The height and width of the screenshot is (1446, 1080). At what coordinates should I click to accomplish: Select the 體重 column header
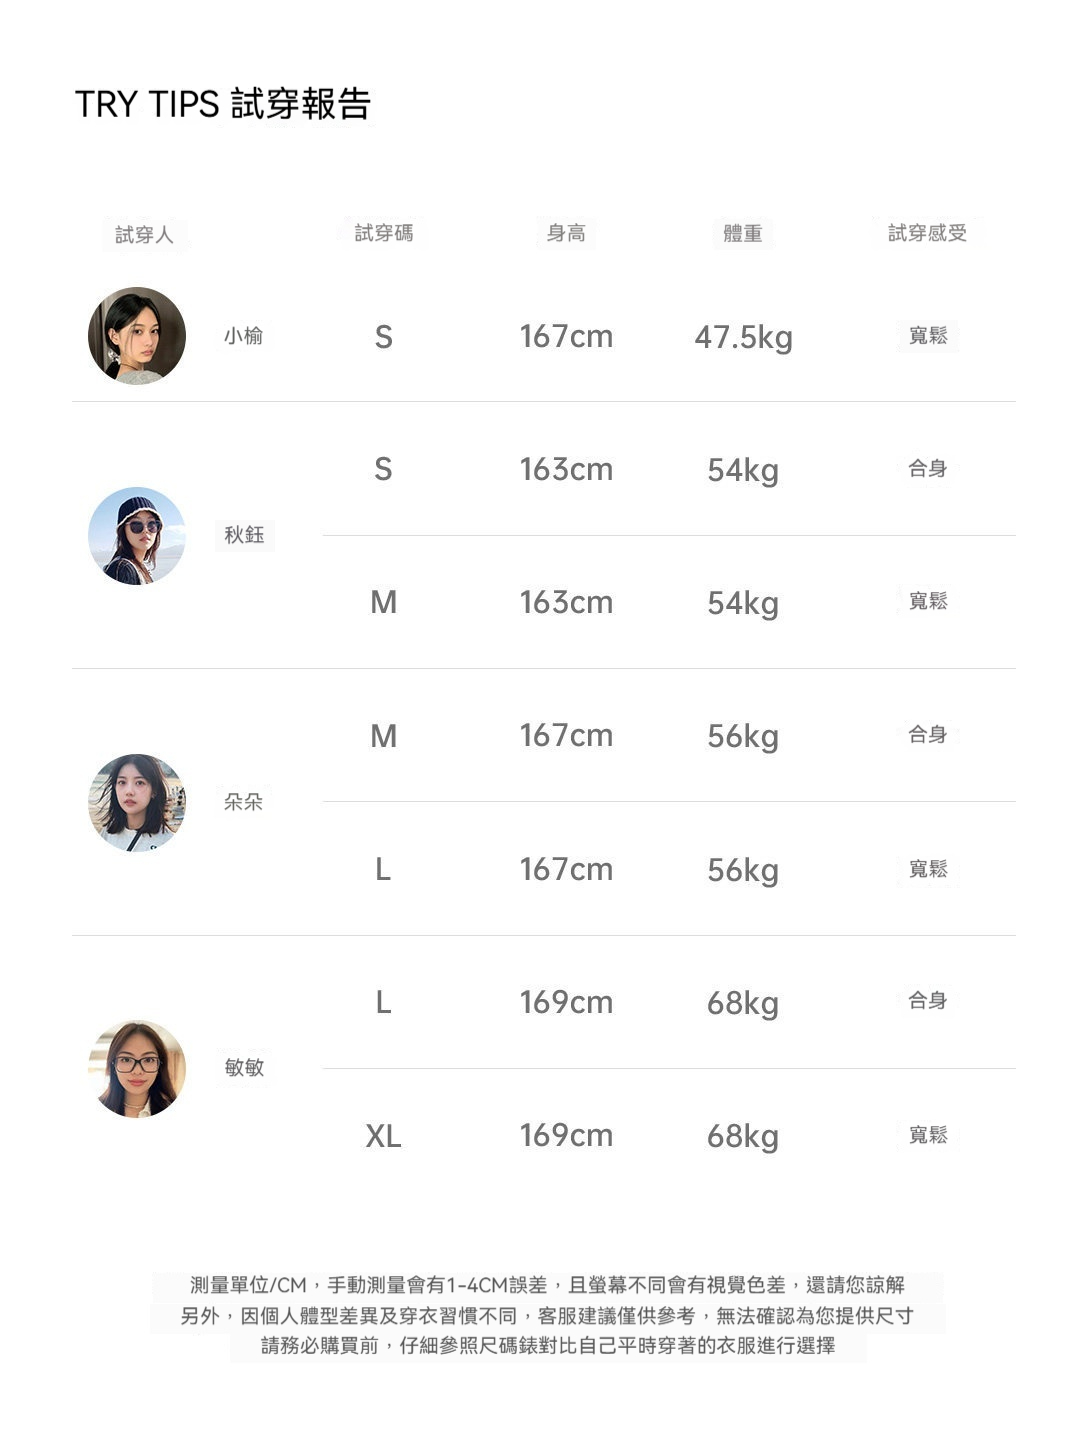pyautogui.click(x=743, y=233)
